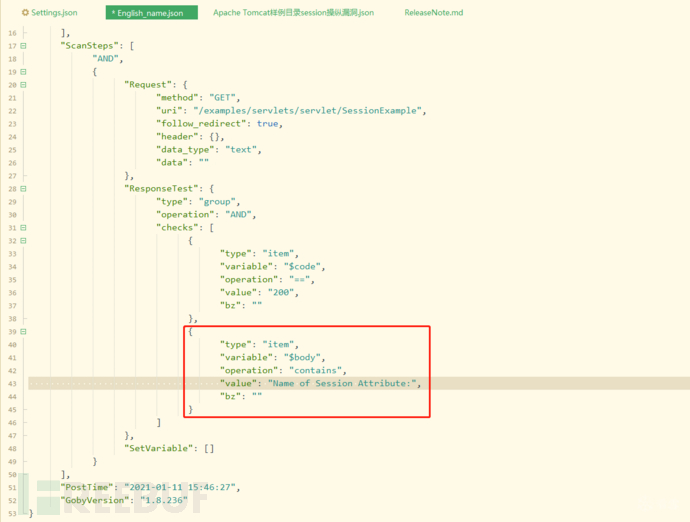Click the gear icon on Settings.json tab

pyautogui.click(x=25, y=13)
